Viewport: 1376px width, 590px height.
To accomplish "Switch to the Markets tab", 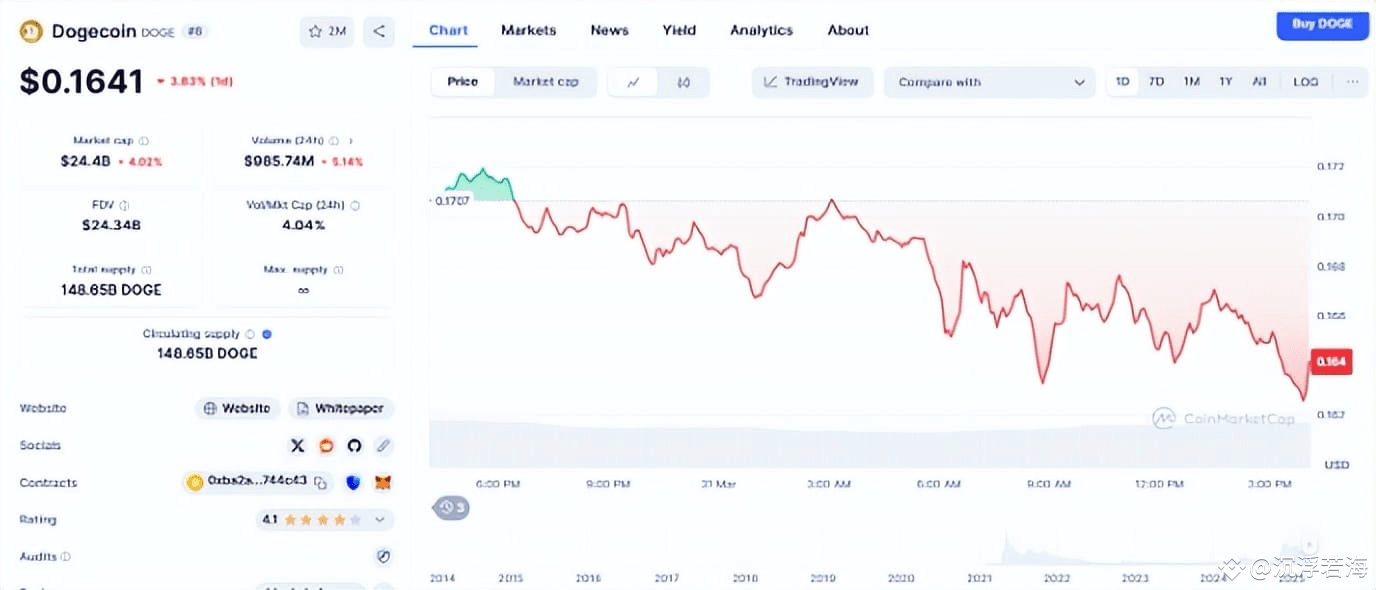I will [528, 30].
